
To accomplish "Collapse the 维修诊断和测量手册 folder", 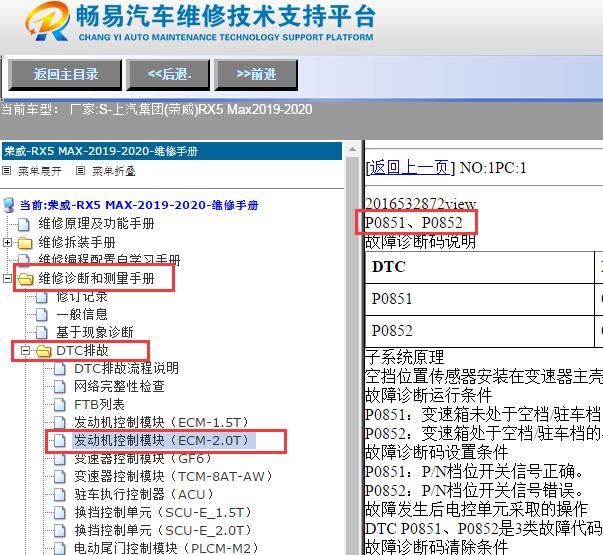I will click(7, 278).
